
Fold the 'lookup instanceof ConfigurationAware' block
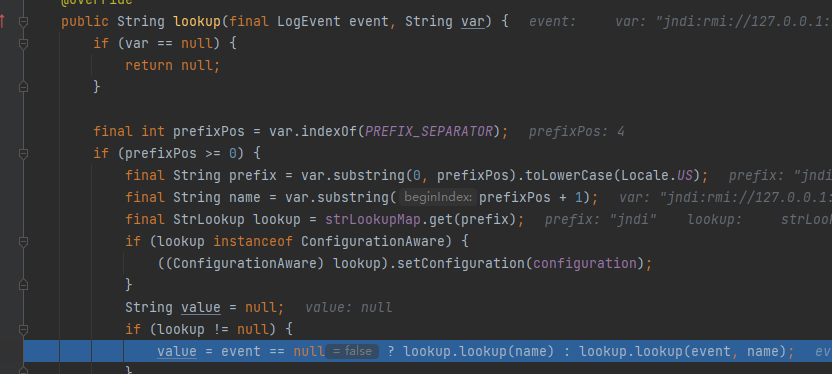tap(23, 241)
